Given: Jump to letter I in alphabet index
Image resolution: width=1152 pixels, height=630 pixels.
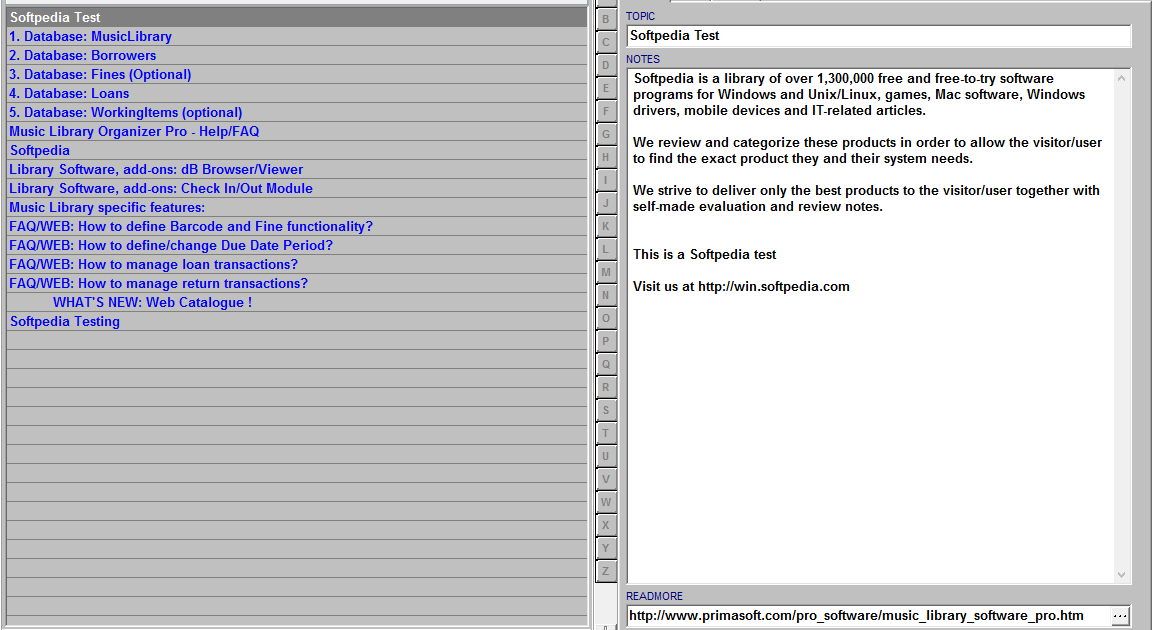Looking at the screenshot, I should click(606, 180).
